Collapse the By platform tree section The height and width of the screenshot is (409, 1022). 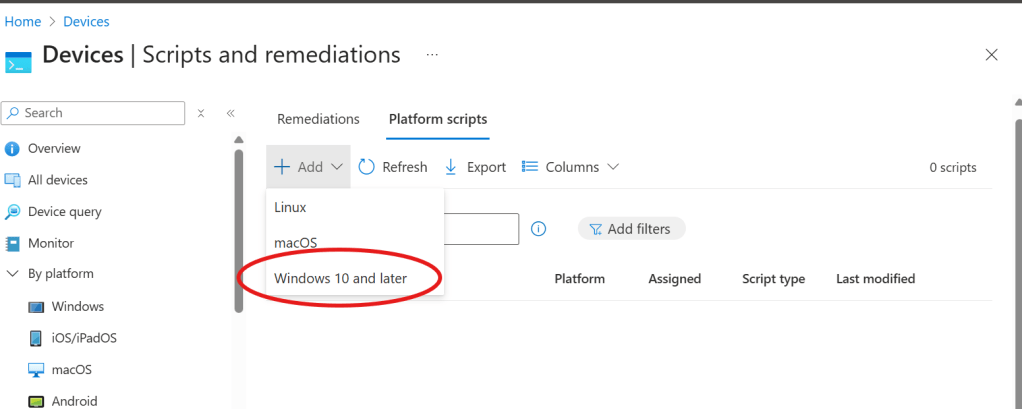[x=13, y=274]
